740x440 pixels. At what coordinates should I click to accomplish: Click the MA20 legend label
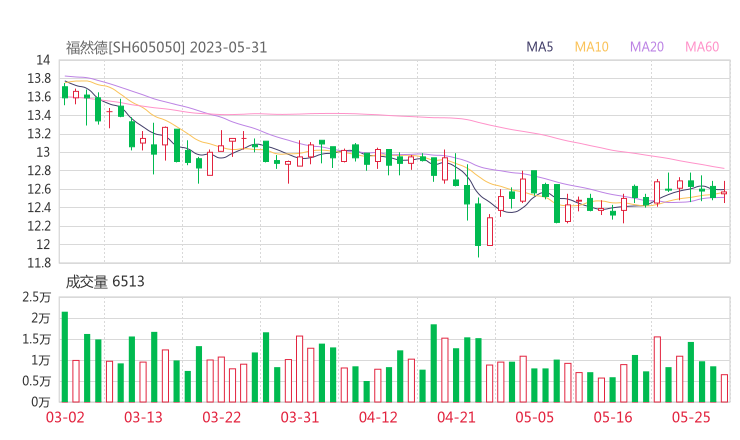pos(647,47)
